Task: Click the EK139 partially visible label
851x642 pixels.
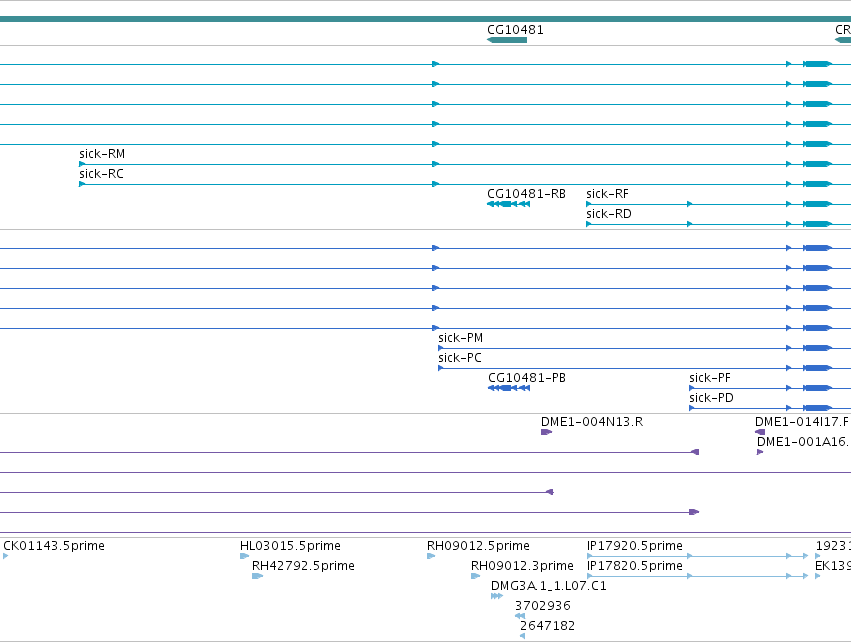Action: tap(833, 566)
